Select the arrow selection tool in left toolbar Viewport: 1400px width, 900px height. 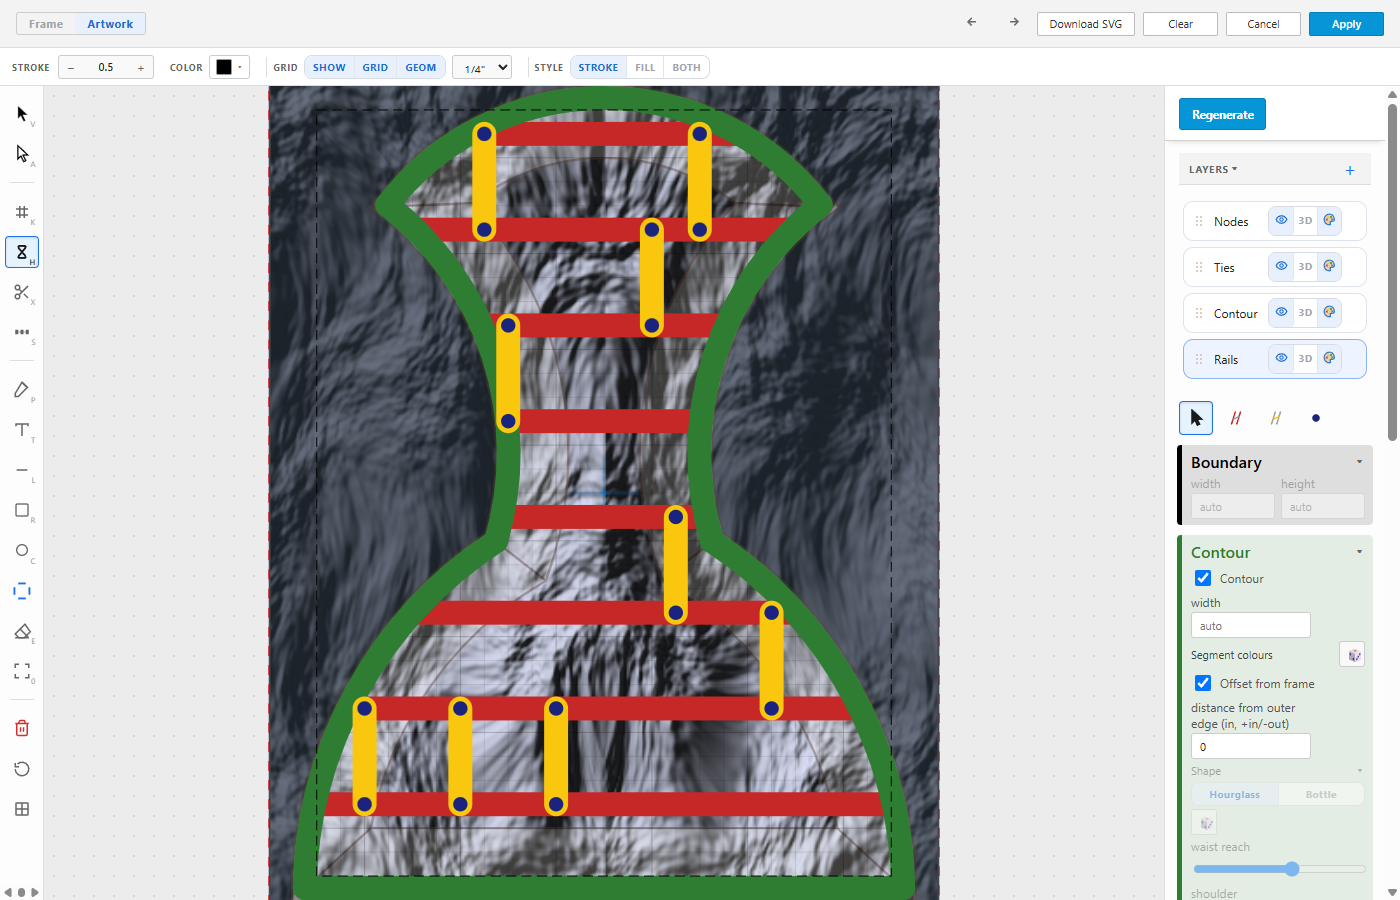point(22,114)
